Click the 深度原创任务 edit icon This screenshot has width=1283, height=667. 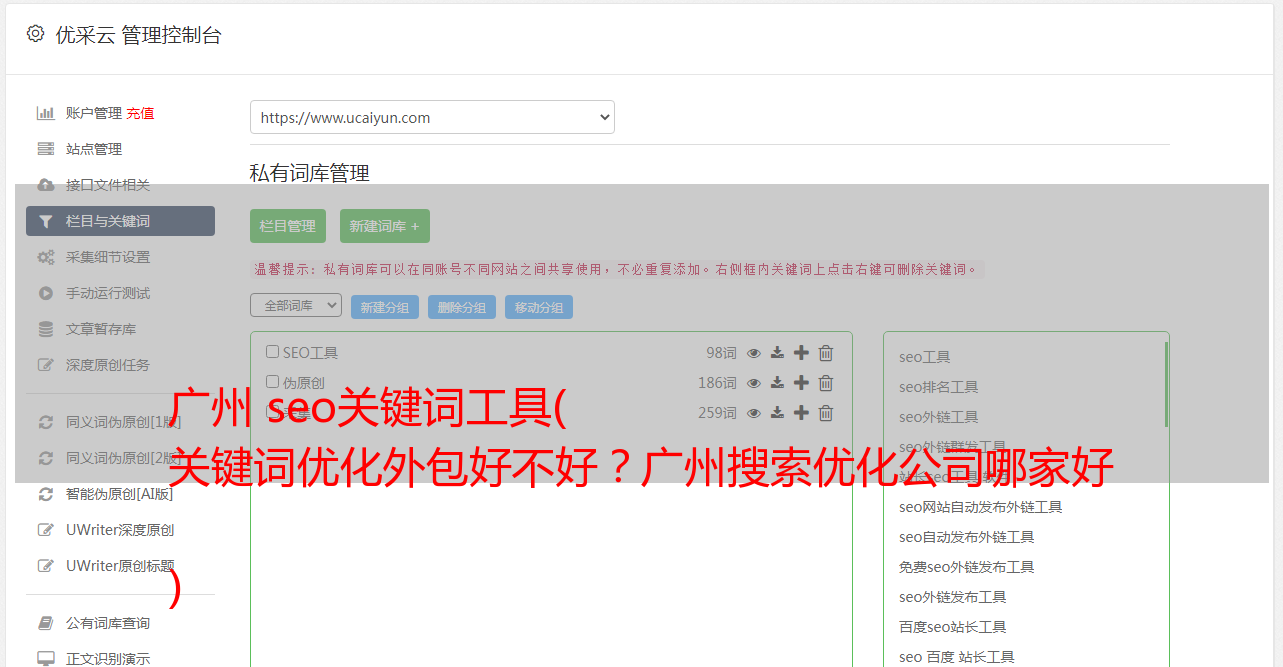[46, 365]
